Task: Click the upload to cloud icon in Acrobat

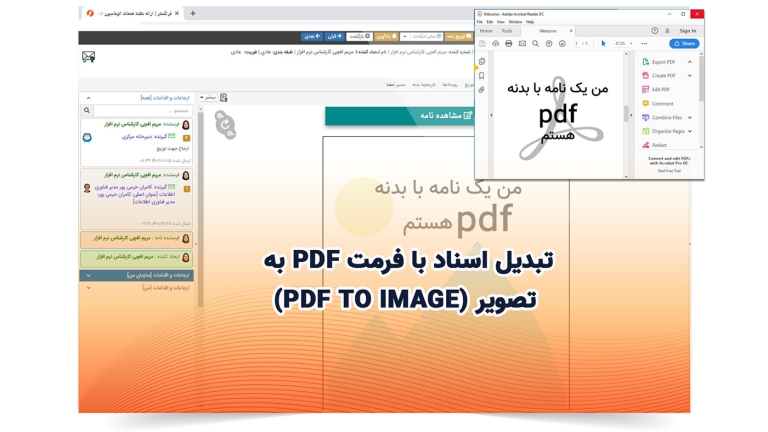Action: [x=496, y=44]
